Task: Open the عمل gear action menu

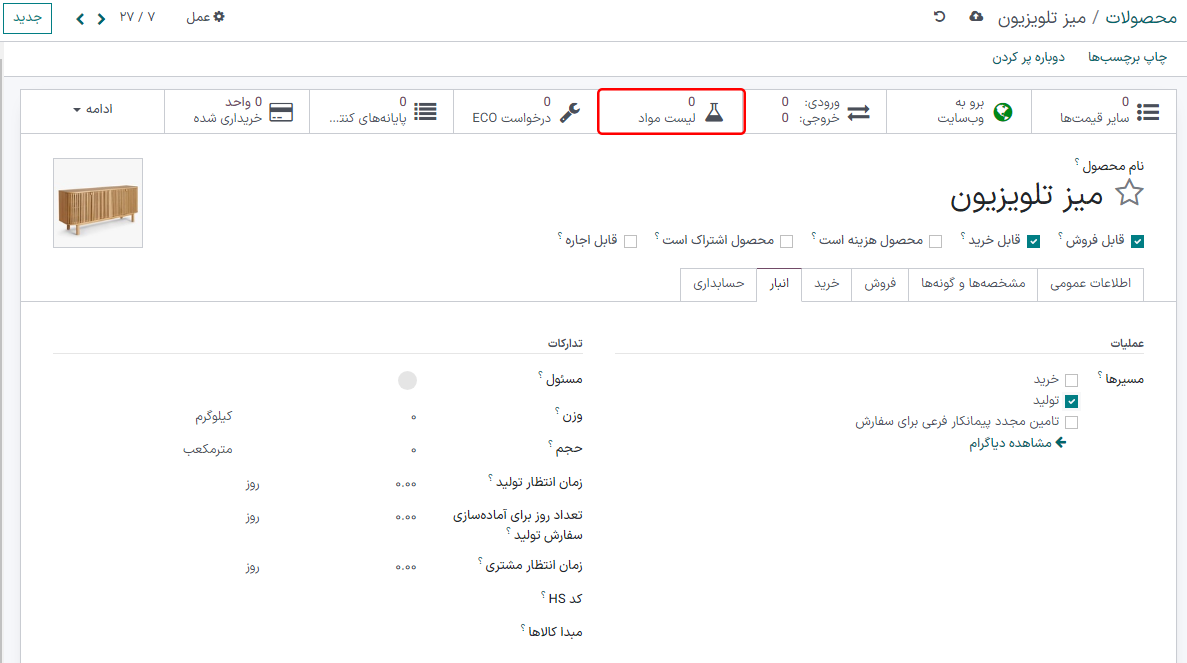Action: [204, 17]
